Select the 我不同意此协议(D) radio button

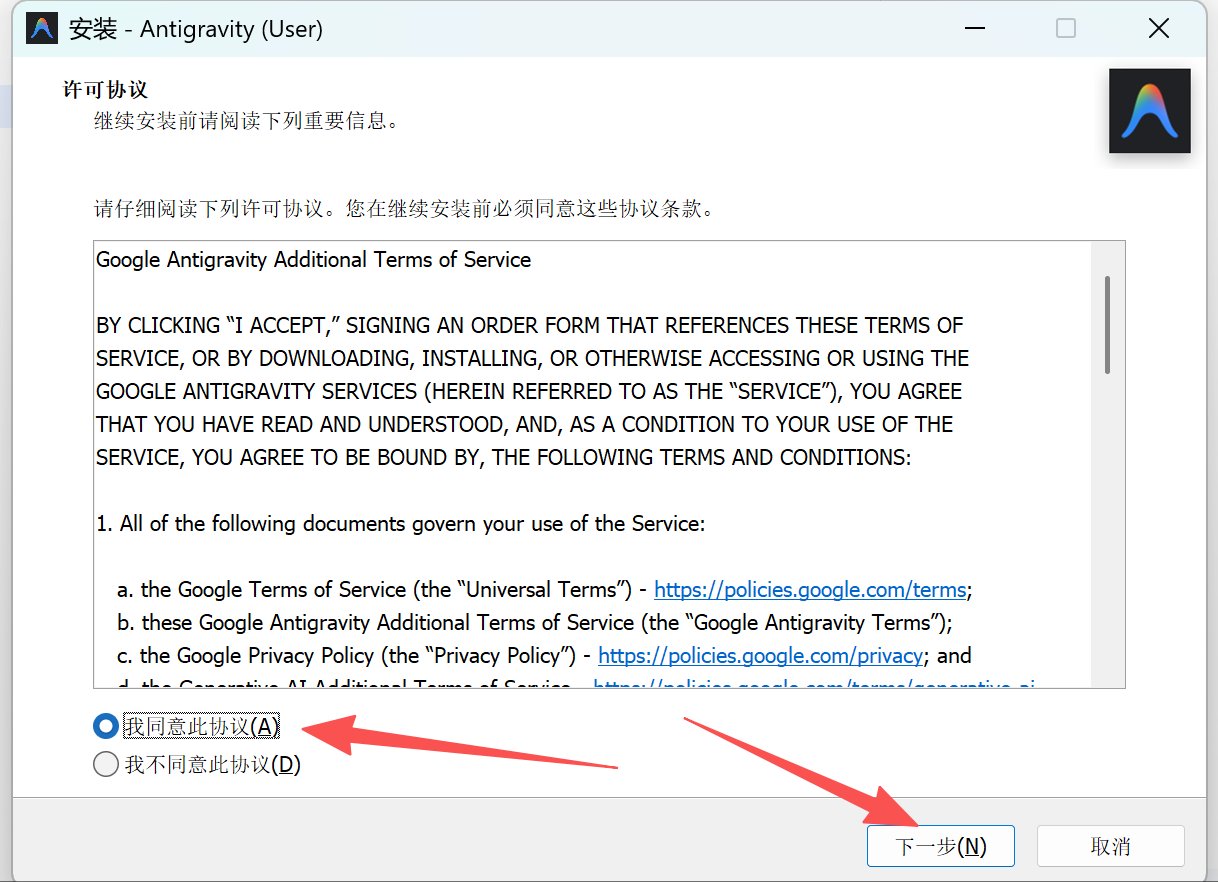105,765
